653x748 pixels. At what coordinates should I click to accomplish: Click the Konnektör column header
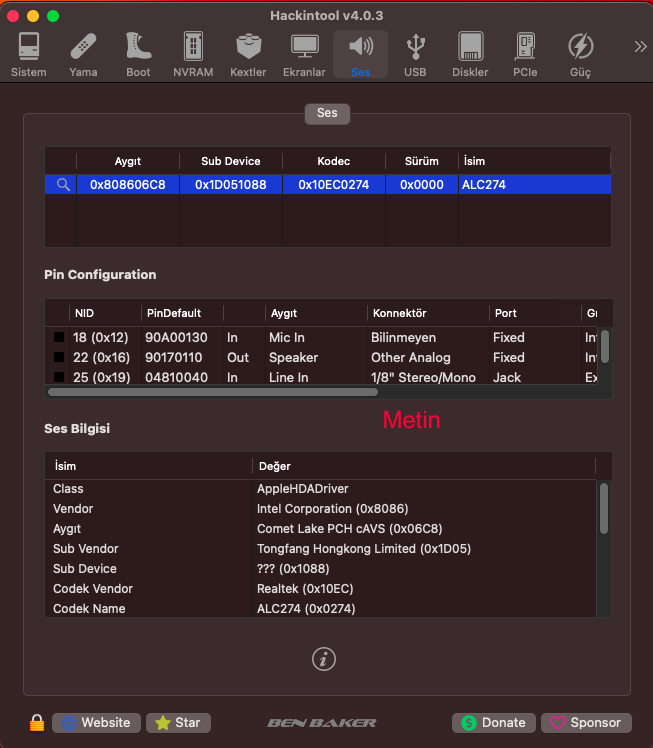428,313
